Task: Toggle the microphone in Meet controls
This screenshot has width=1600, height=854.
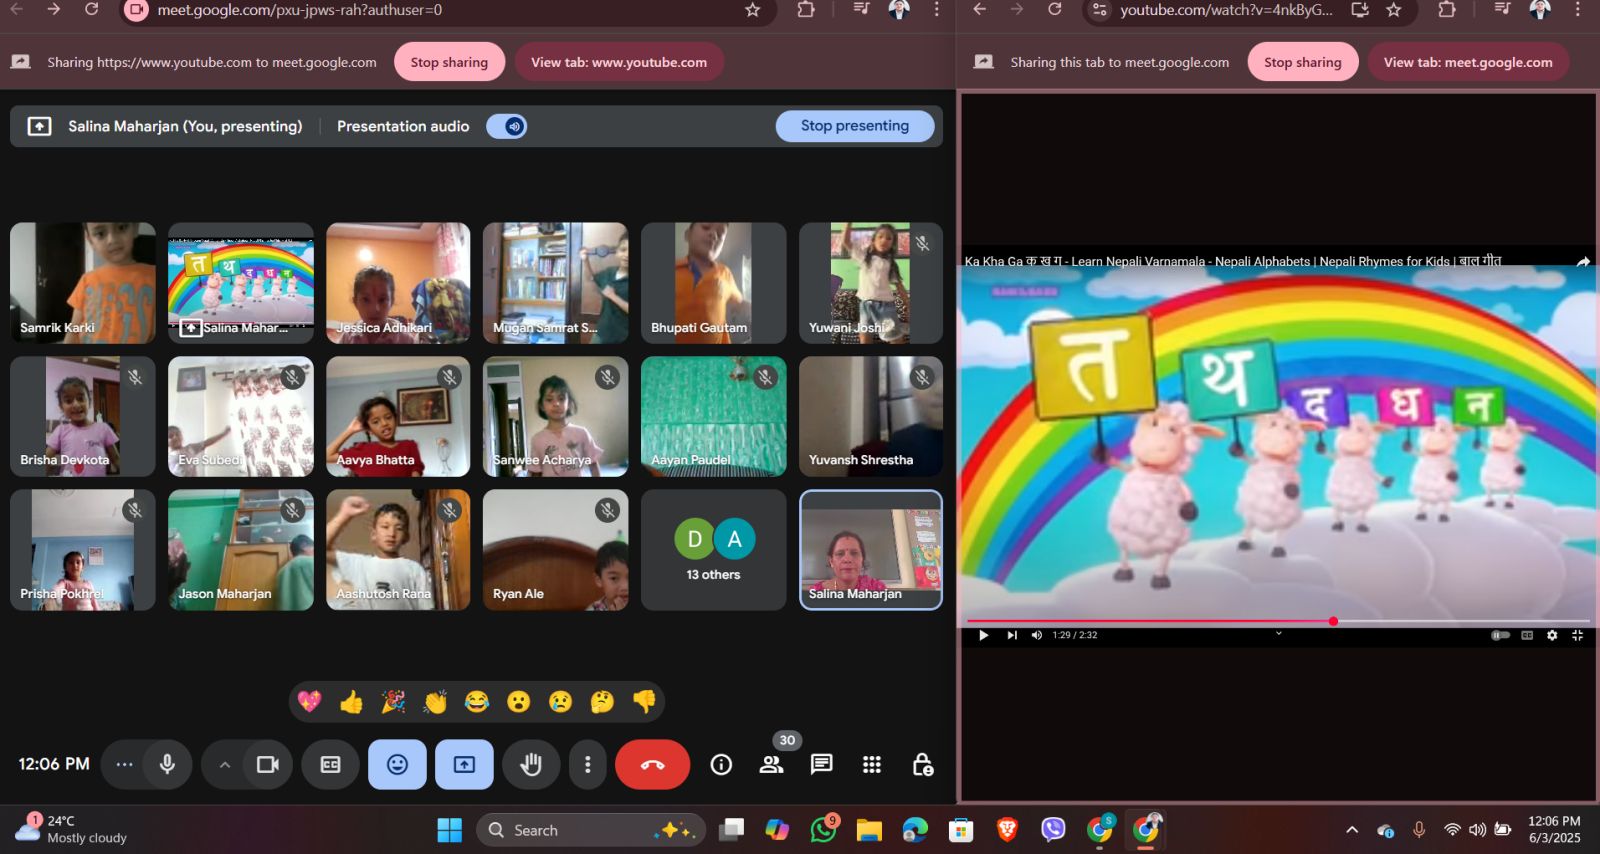Action: 167,765
